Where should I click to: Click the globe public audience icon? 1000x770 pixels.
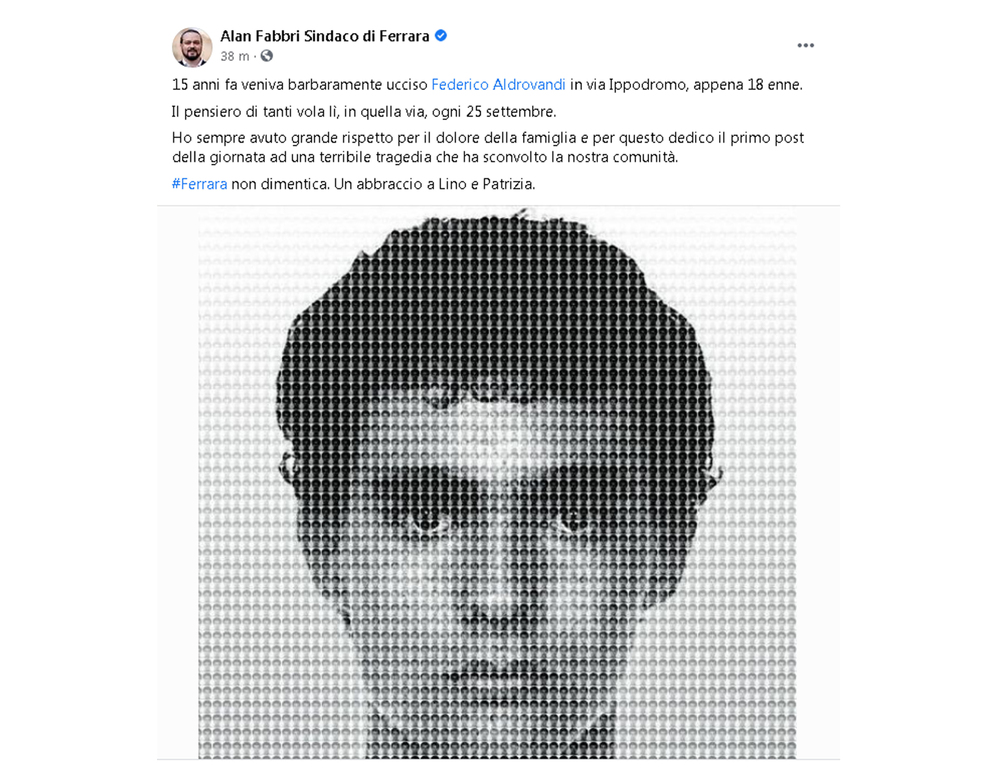click(267, 56)
